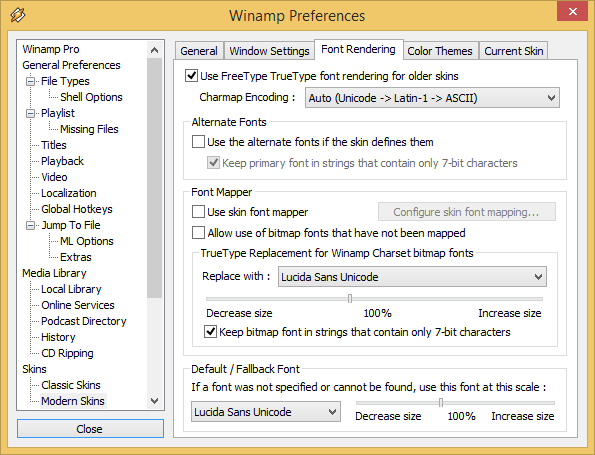Click the TrueType replacement size slider thumb

coord(350,299)
